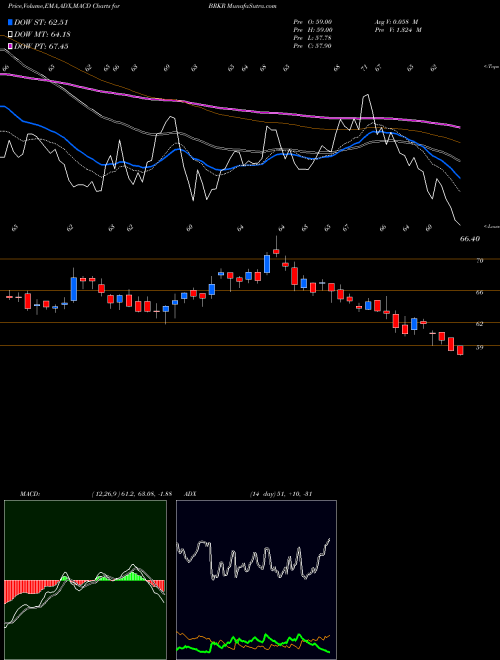Click the 66 price axis label

pos(479,292)
